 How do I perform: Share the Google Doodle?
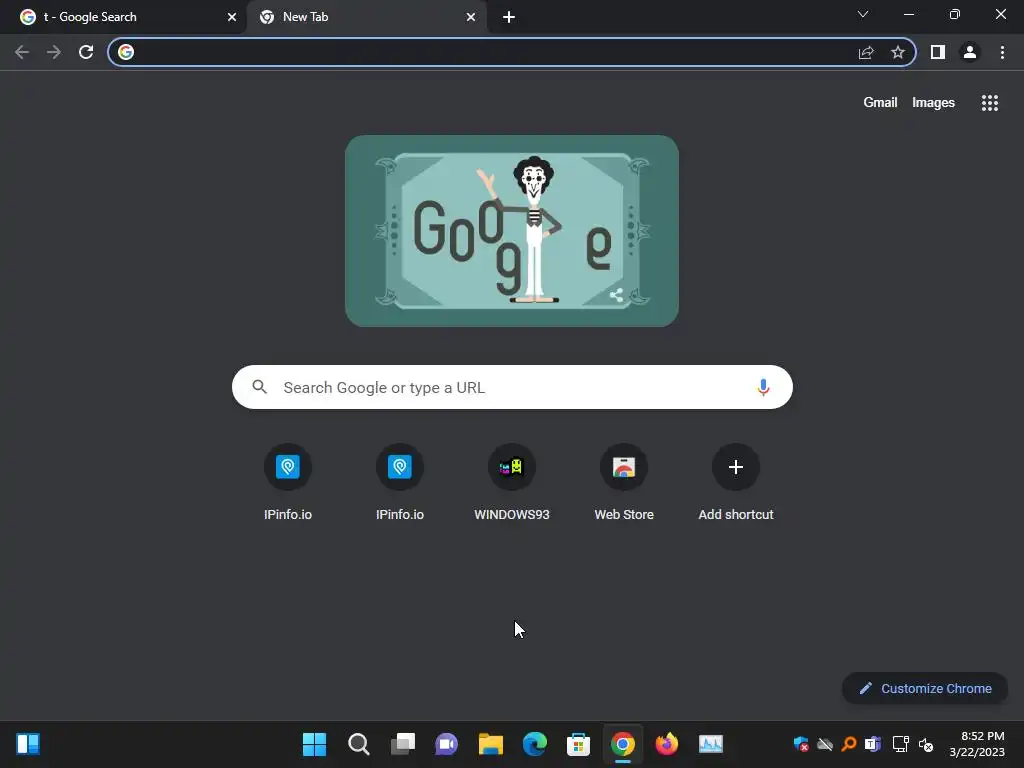point(616,295)
